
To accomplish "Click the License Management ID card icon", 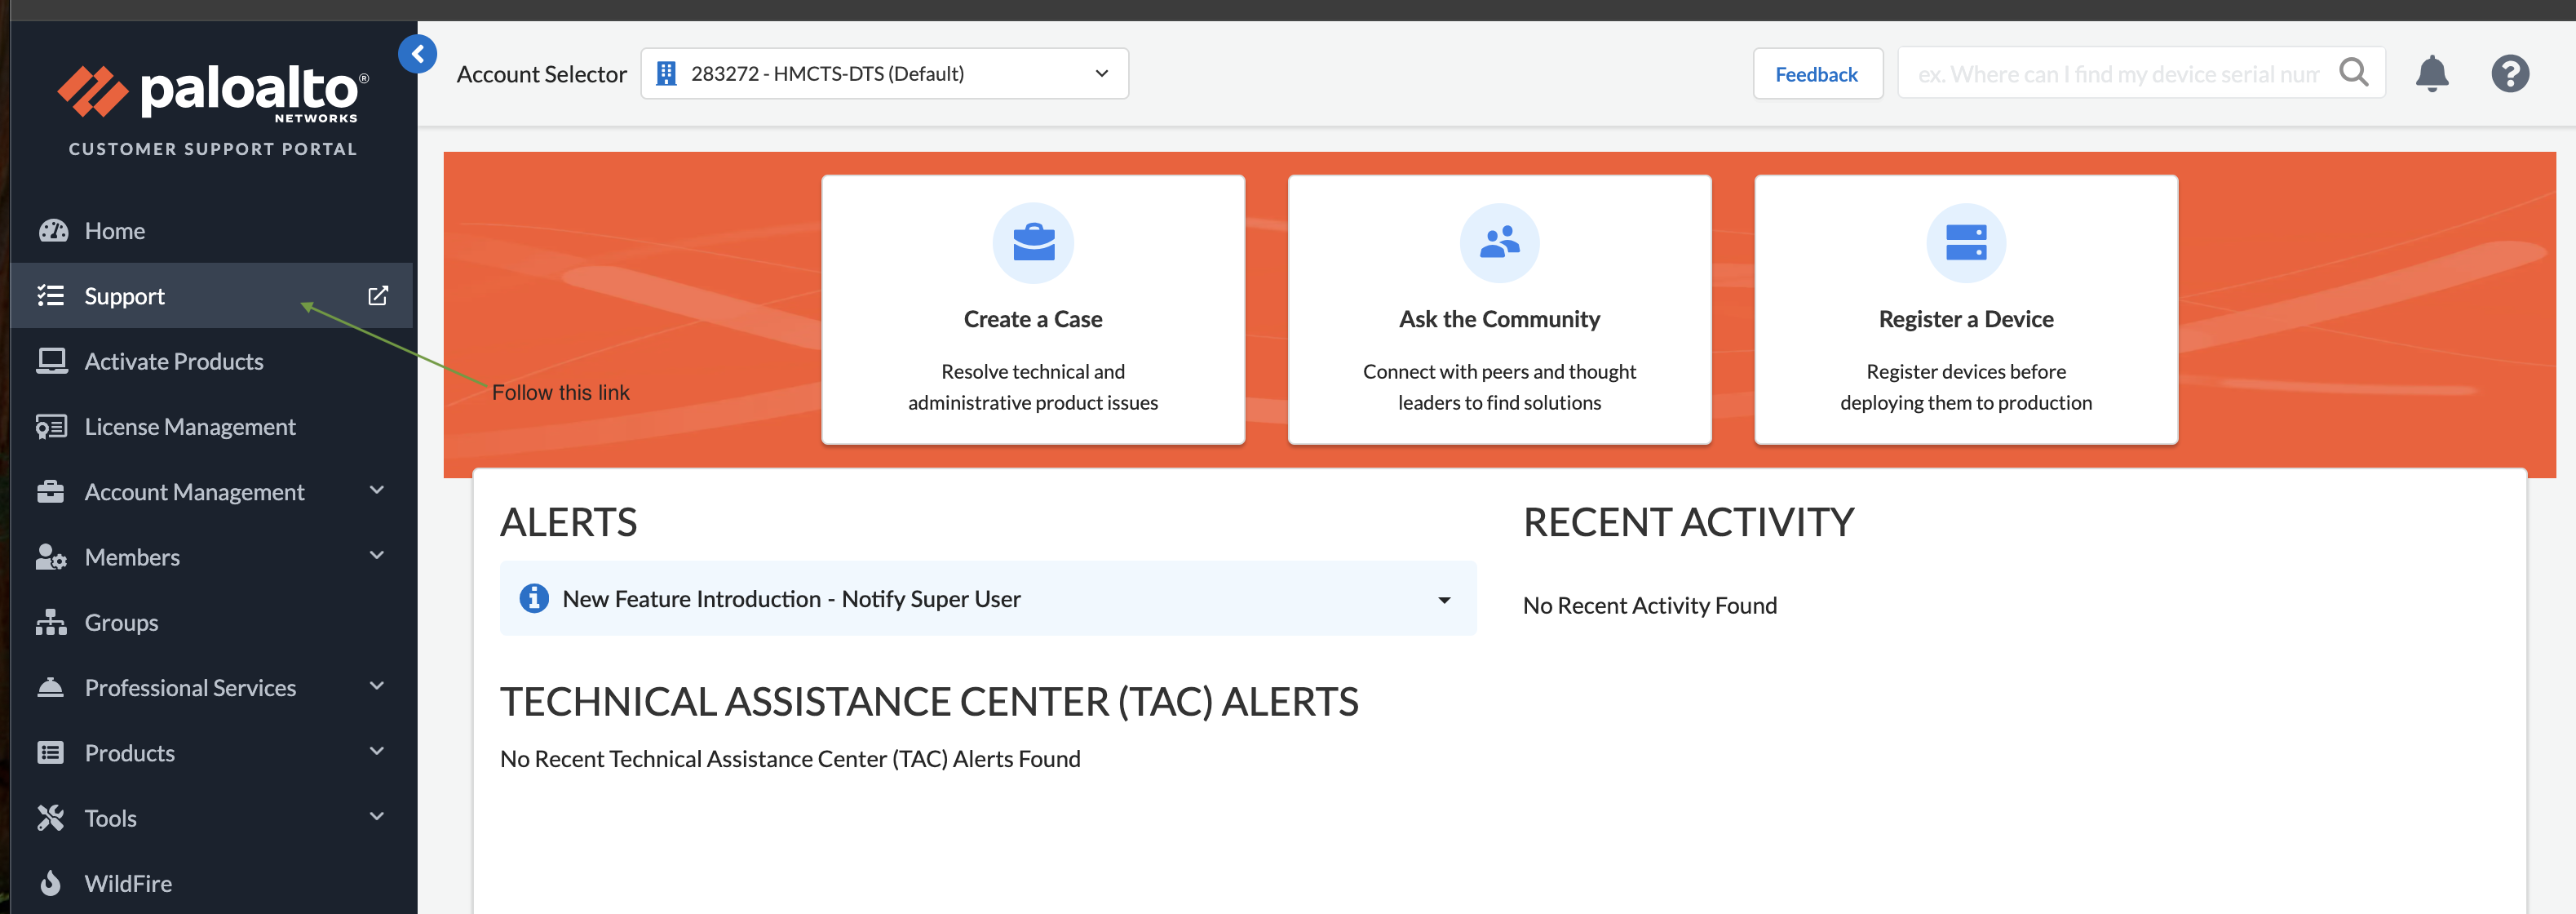I will pos(52,427).
